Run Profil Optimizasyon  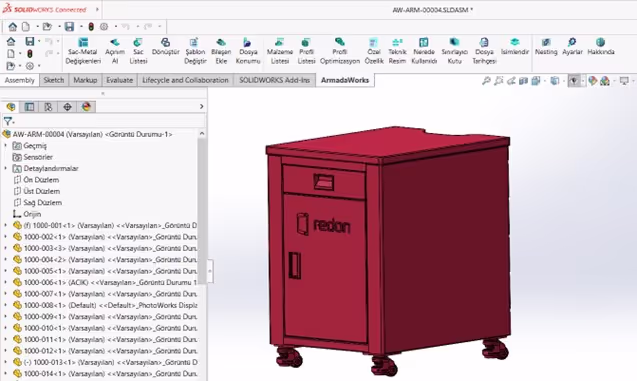340,51
